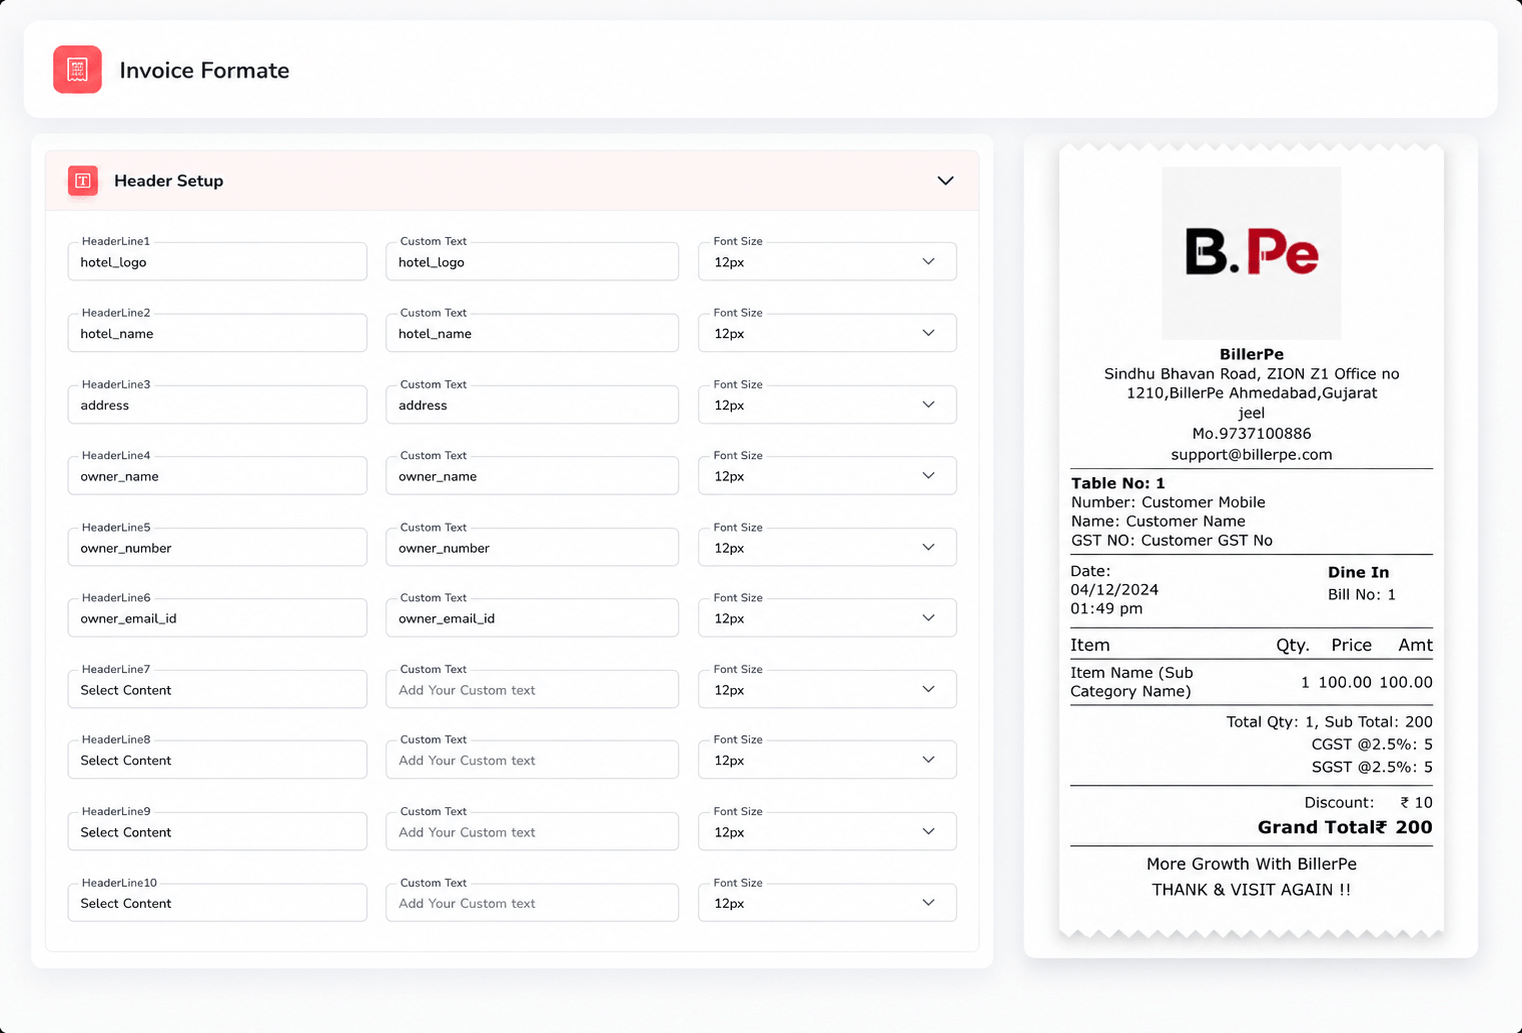Screen dimensions: 1522x1033
Task: Select the HeaderLine5 owner_number field
Action: pos(217,548)
